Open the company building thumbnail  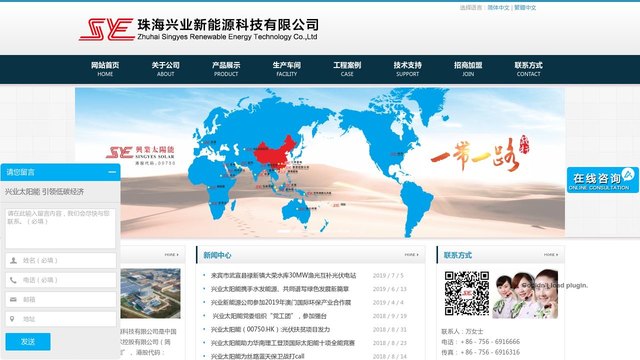coord(150,293)
